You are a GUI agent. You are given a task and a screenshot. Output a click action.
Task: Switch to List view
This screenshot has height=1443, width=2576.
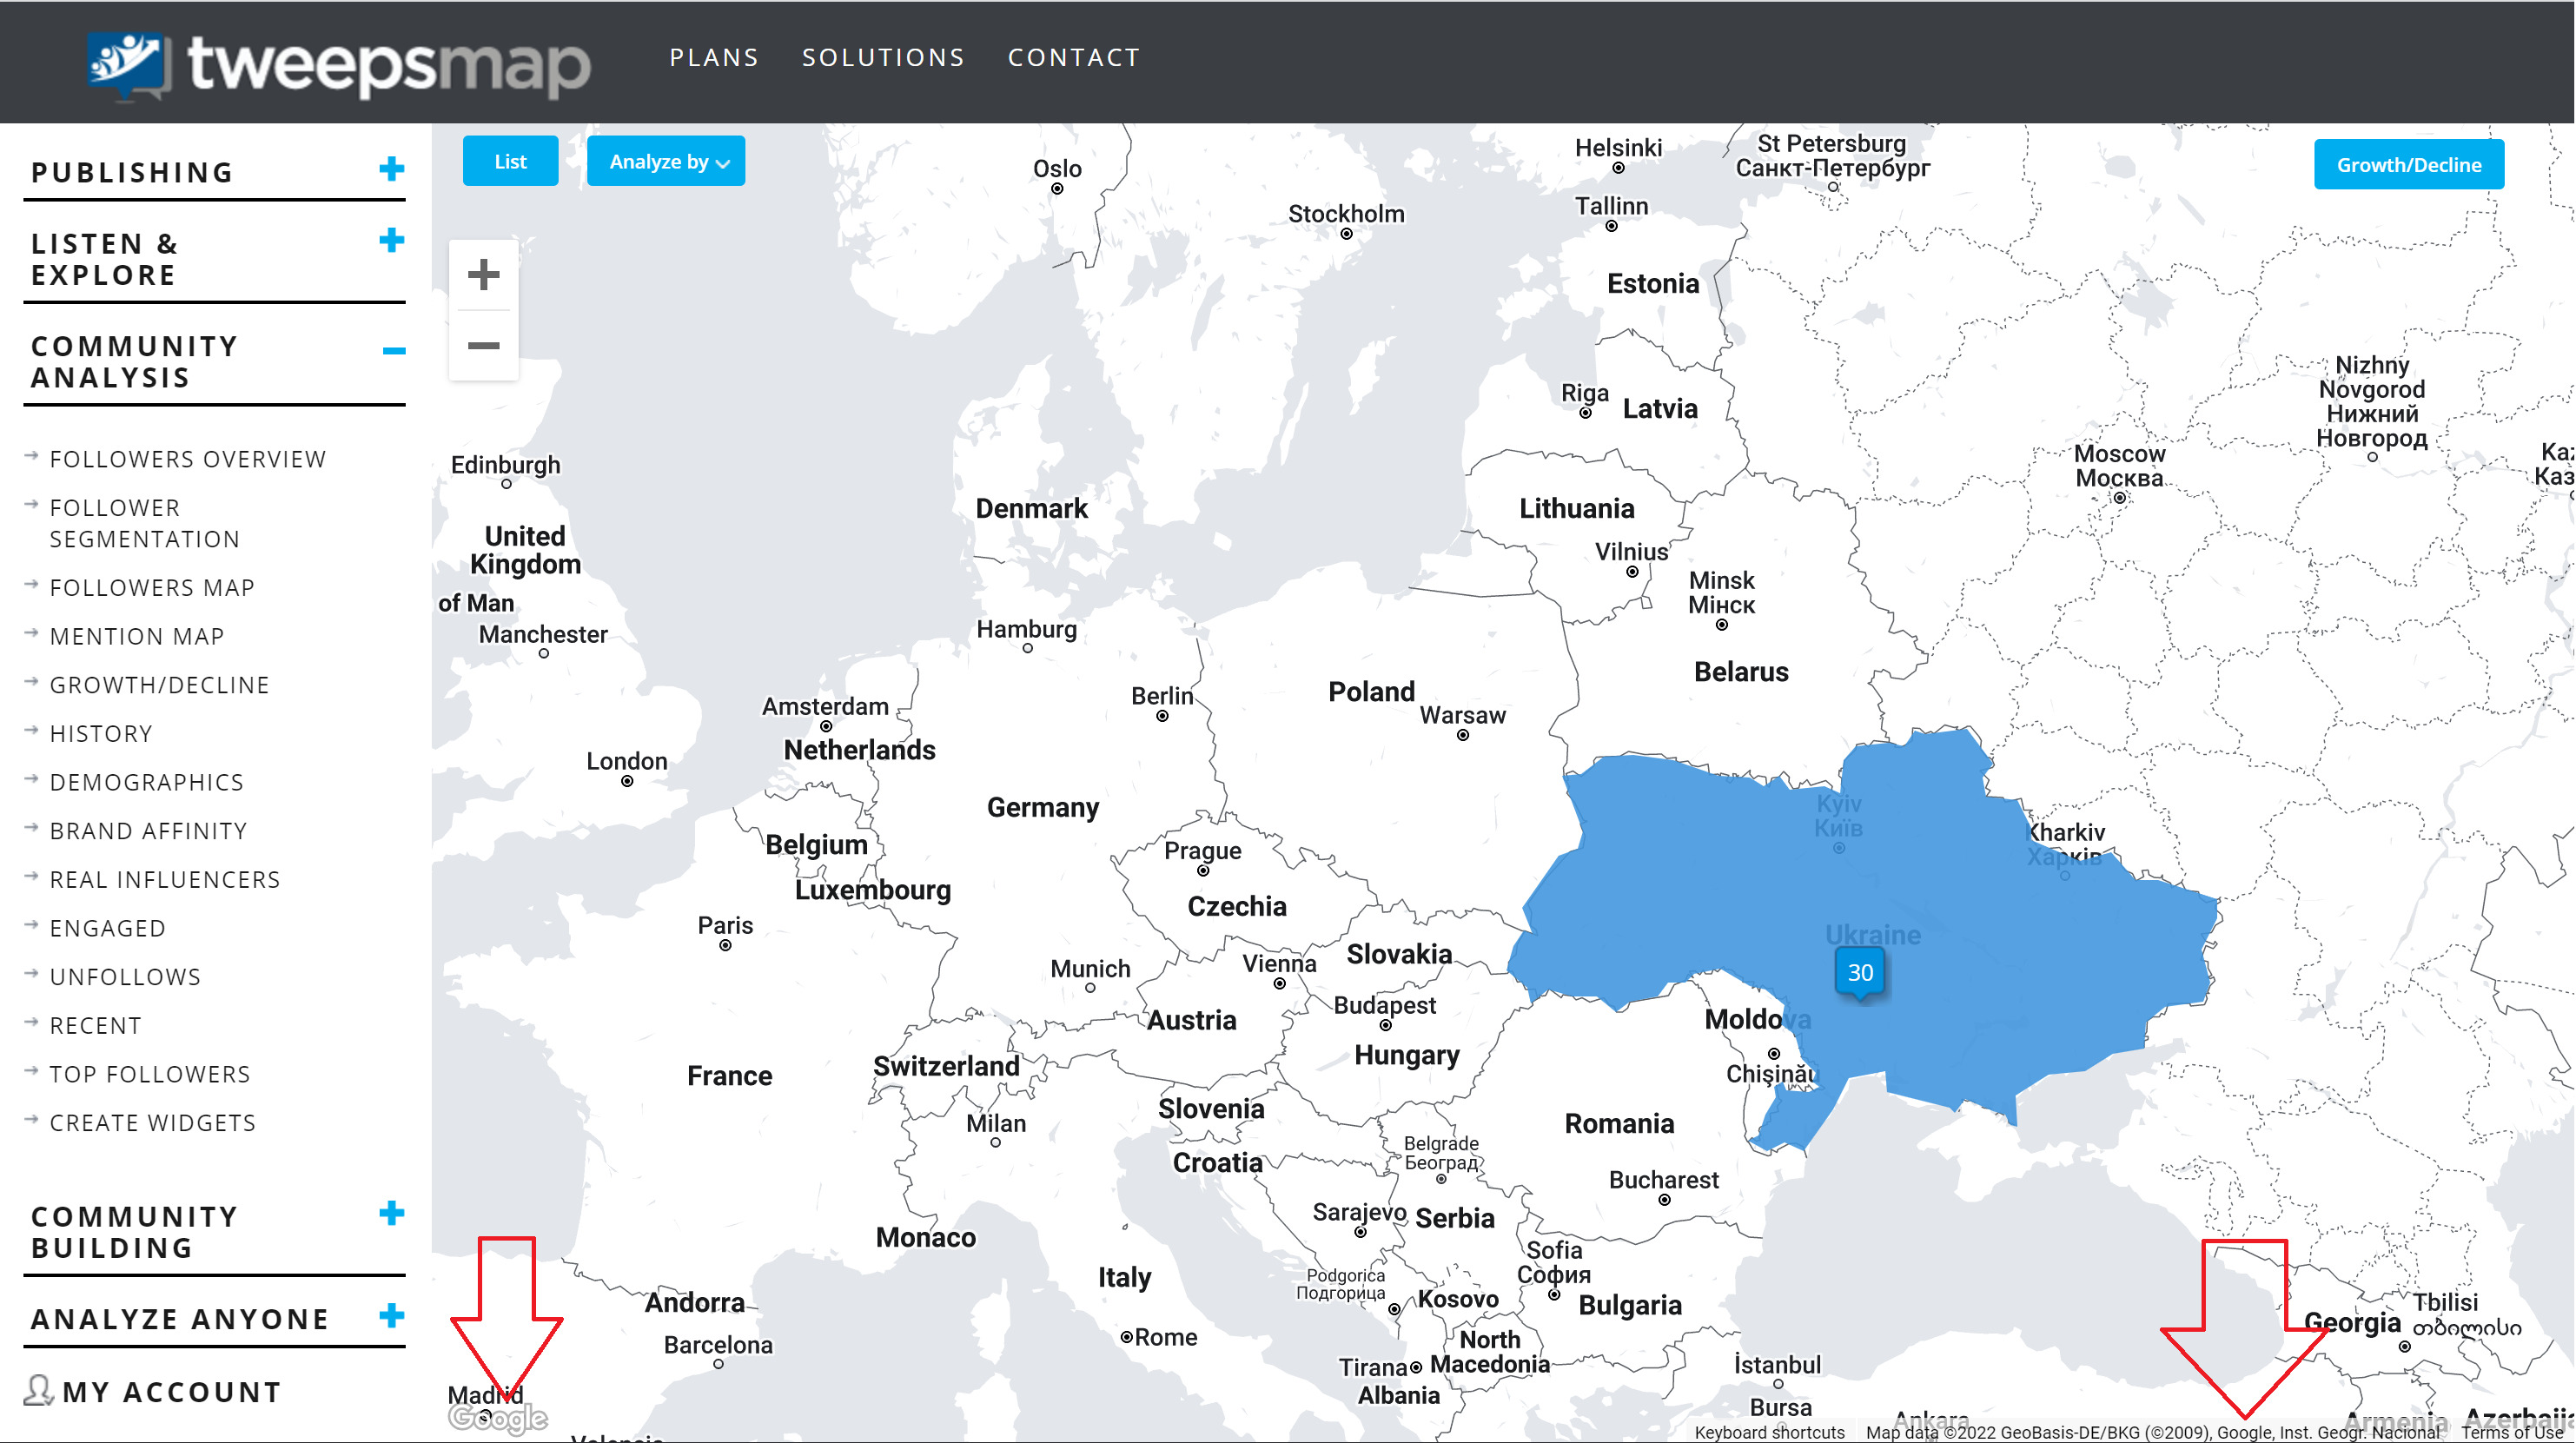coord(510,161)
